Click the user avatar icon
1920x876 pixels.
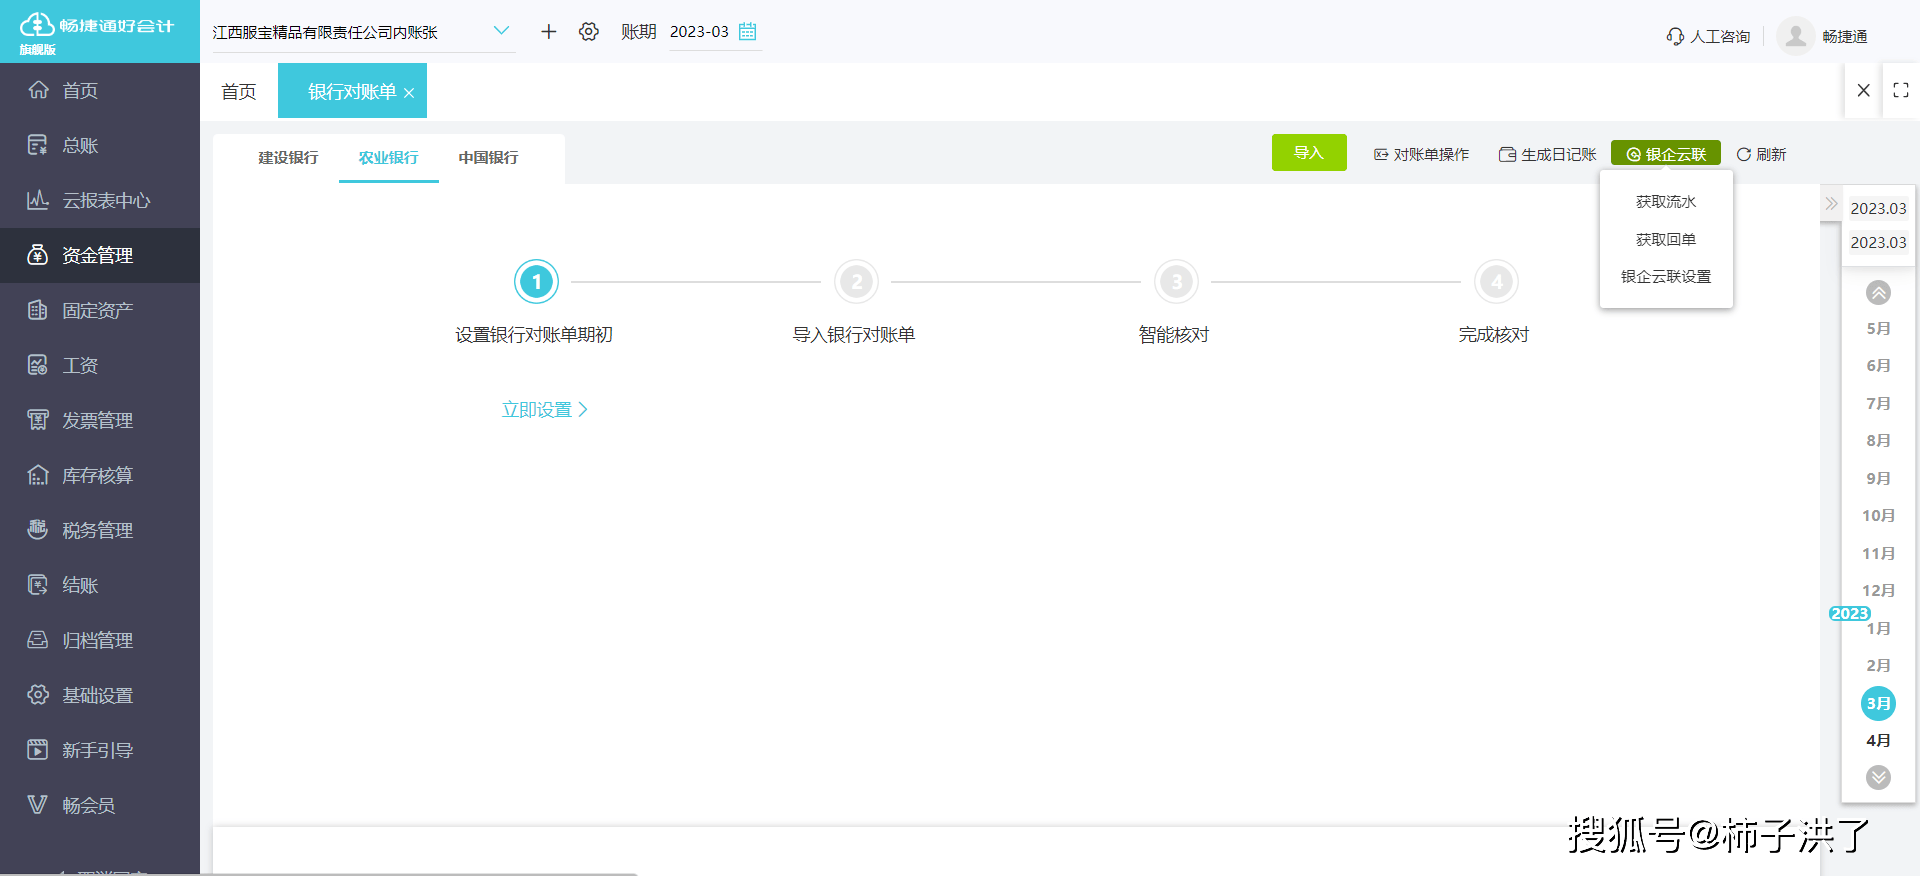pos(1795,36)
